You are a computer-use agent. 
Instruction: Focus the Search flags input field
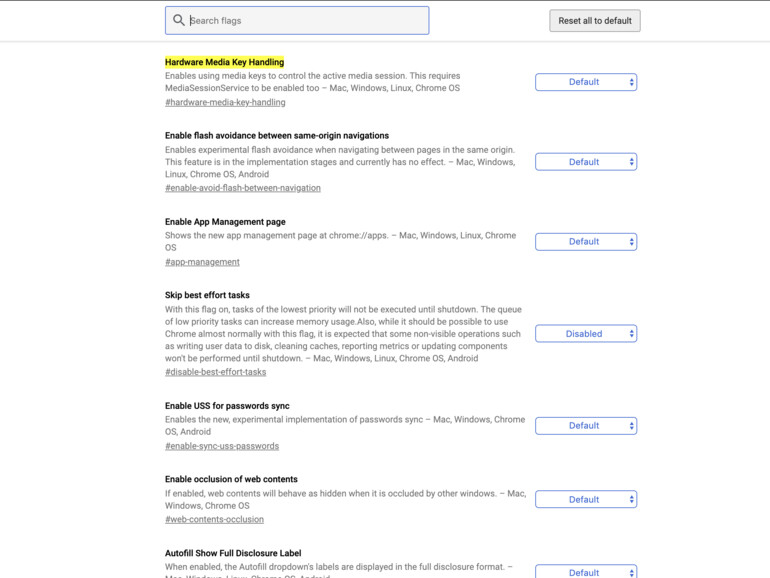[305, 20]
